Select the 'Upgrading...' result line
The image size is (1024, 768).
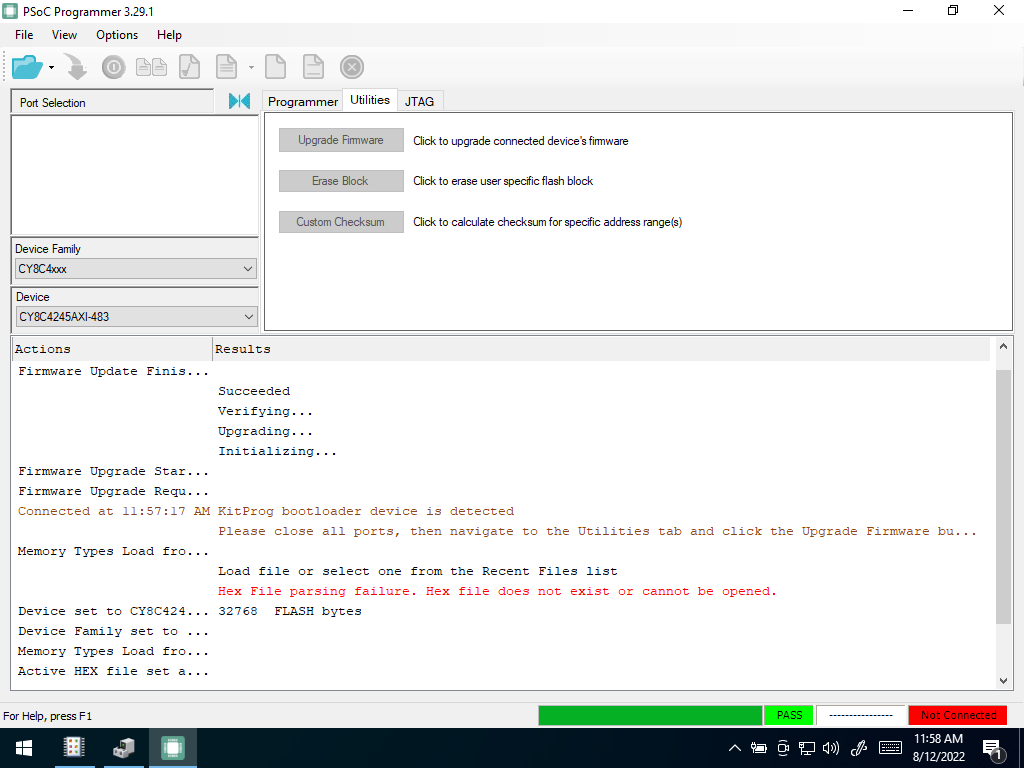(265, 432)
